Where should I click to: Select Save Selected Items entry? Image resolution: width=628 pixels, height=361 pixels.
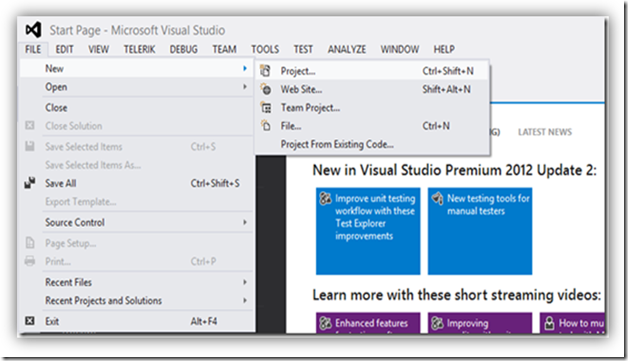pos(137,147)
